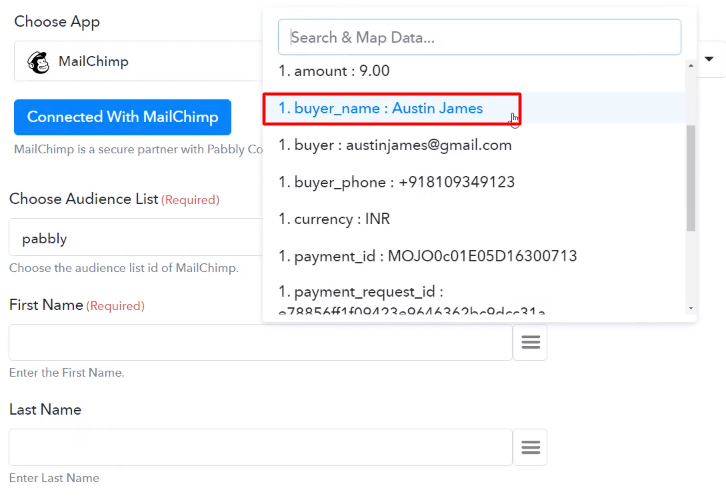Click the 'Choose Audience List' label text
Viewport: 726px width, 500px height.
coord(84,199)
